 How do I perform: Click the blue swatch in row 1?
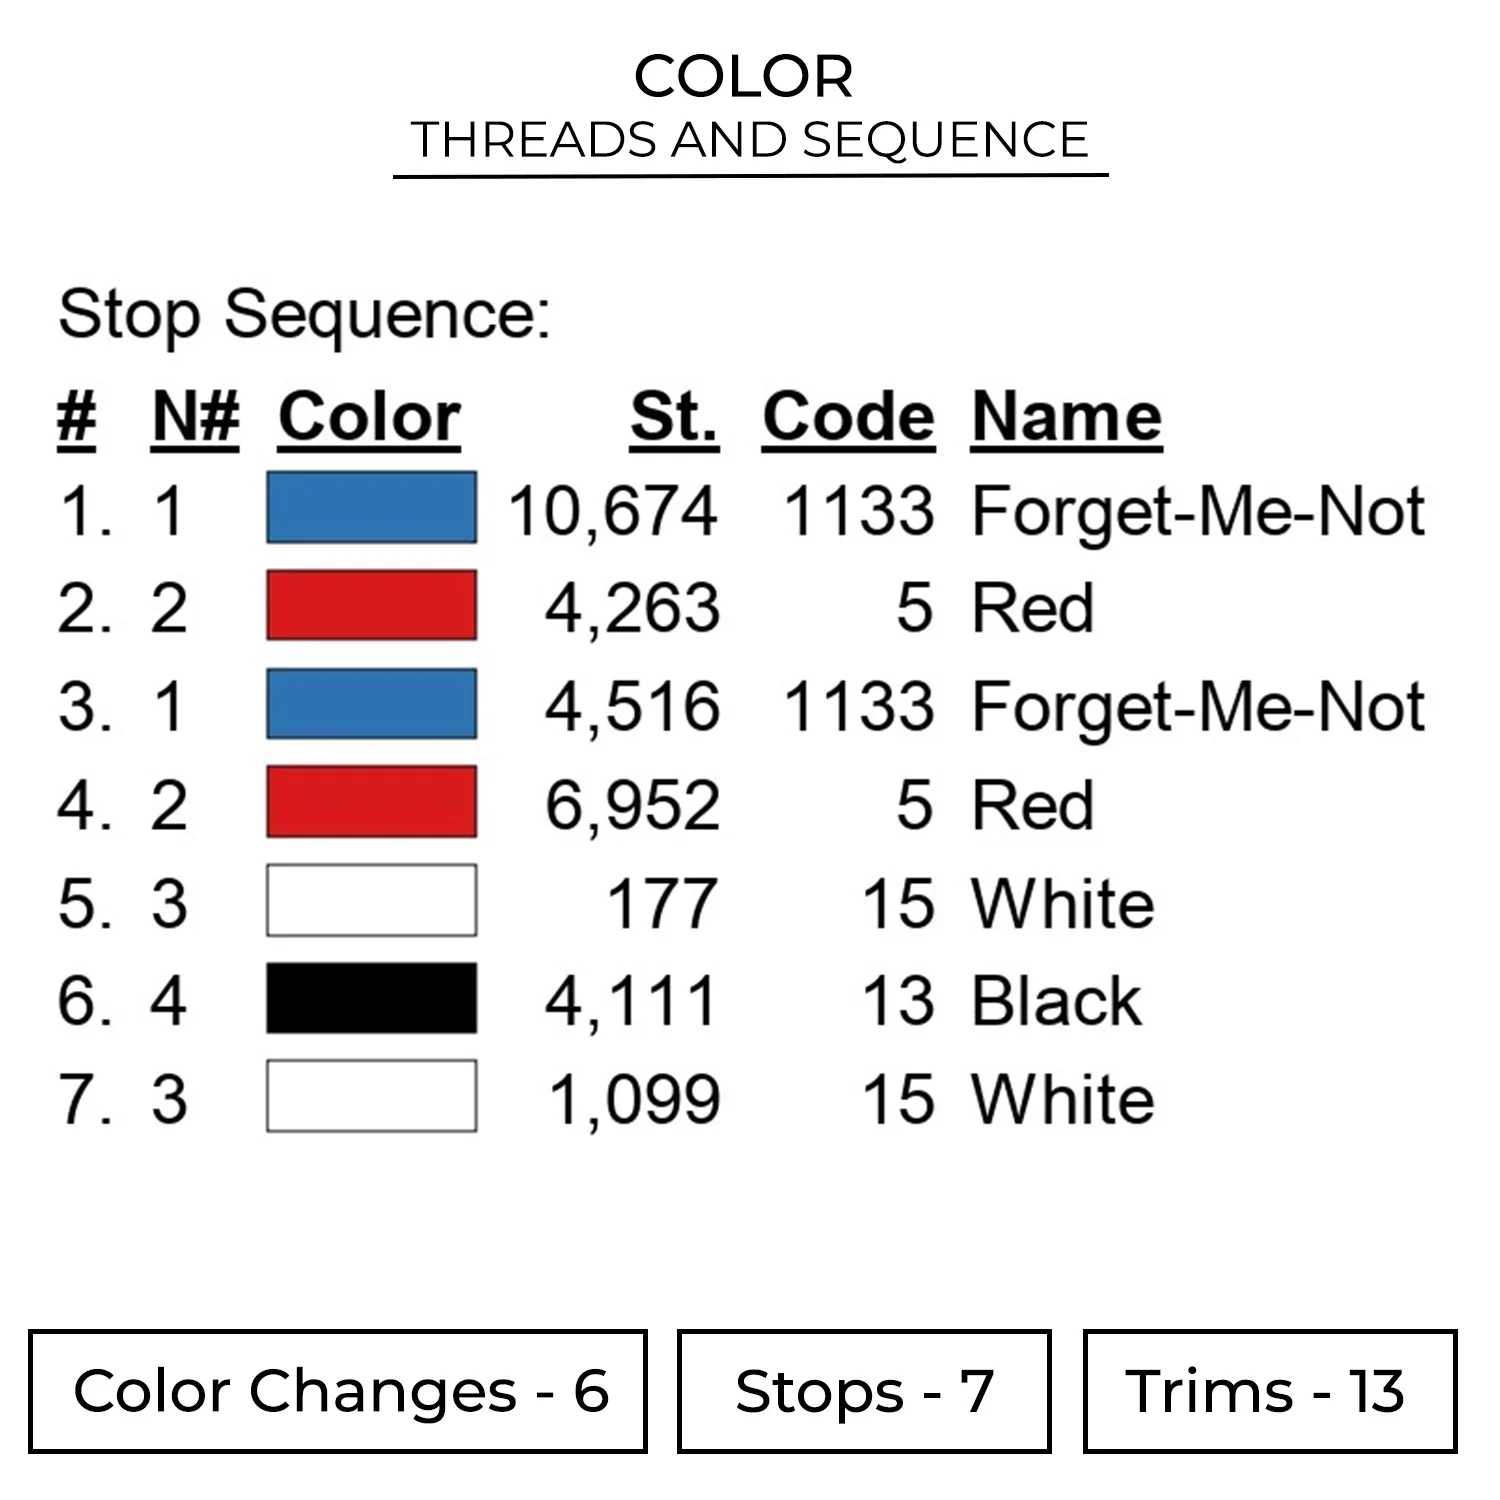tap(371, 508)
